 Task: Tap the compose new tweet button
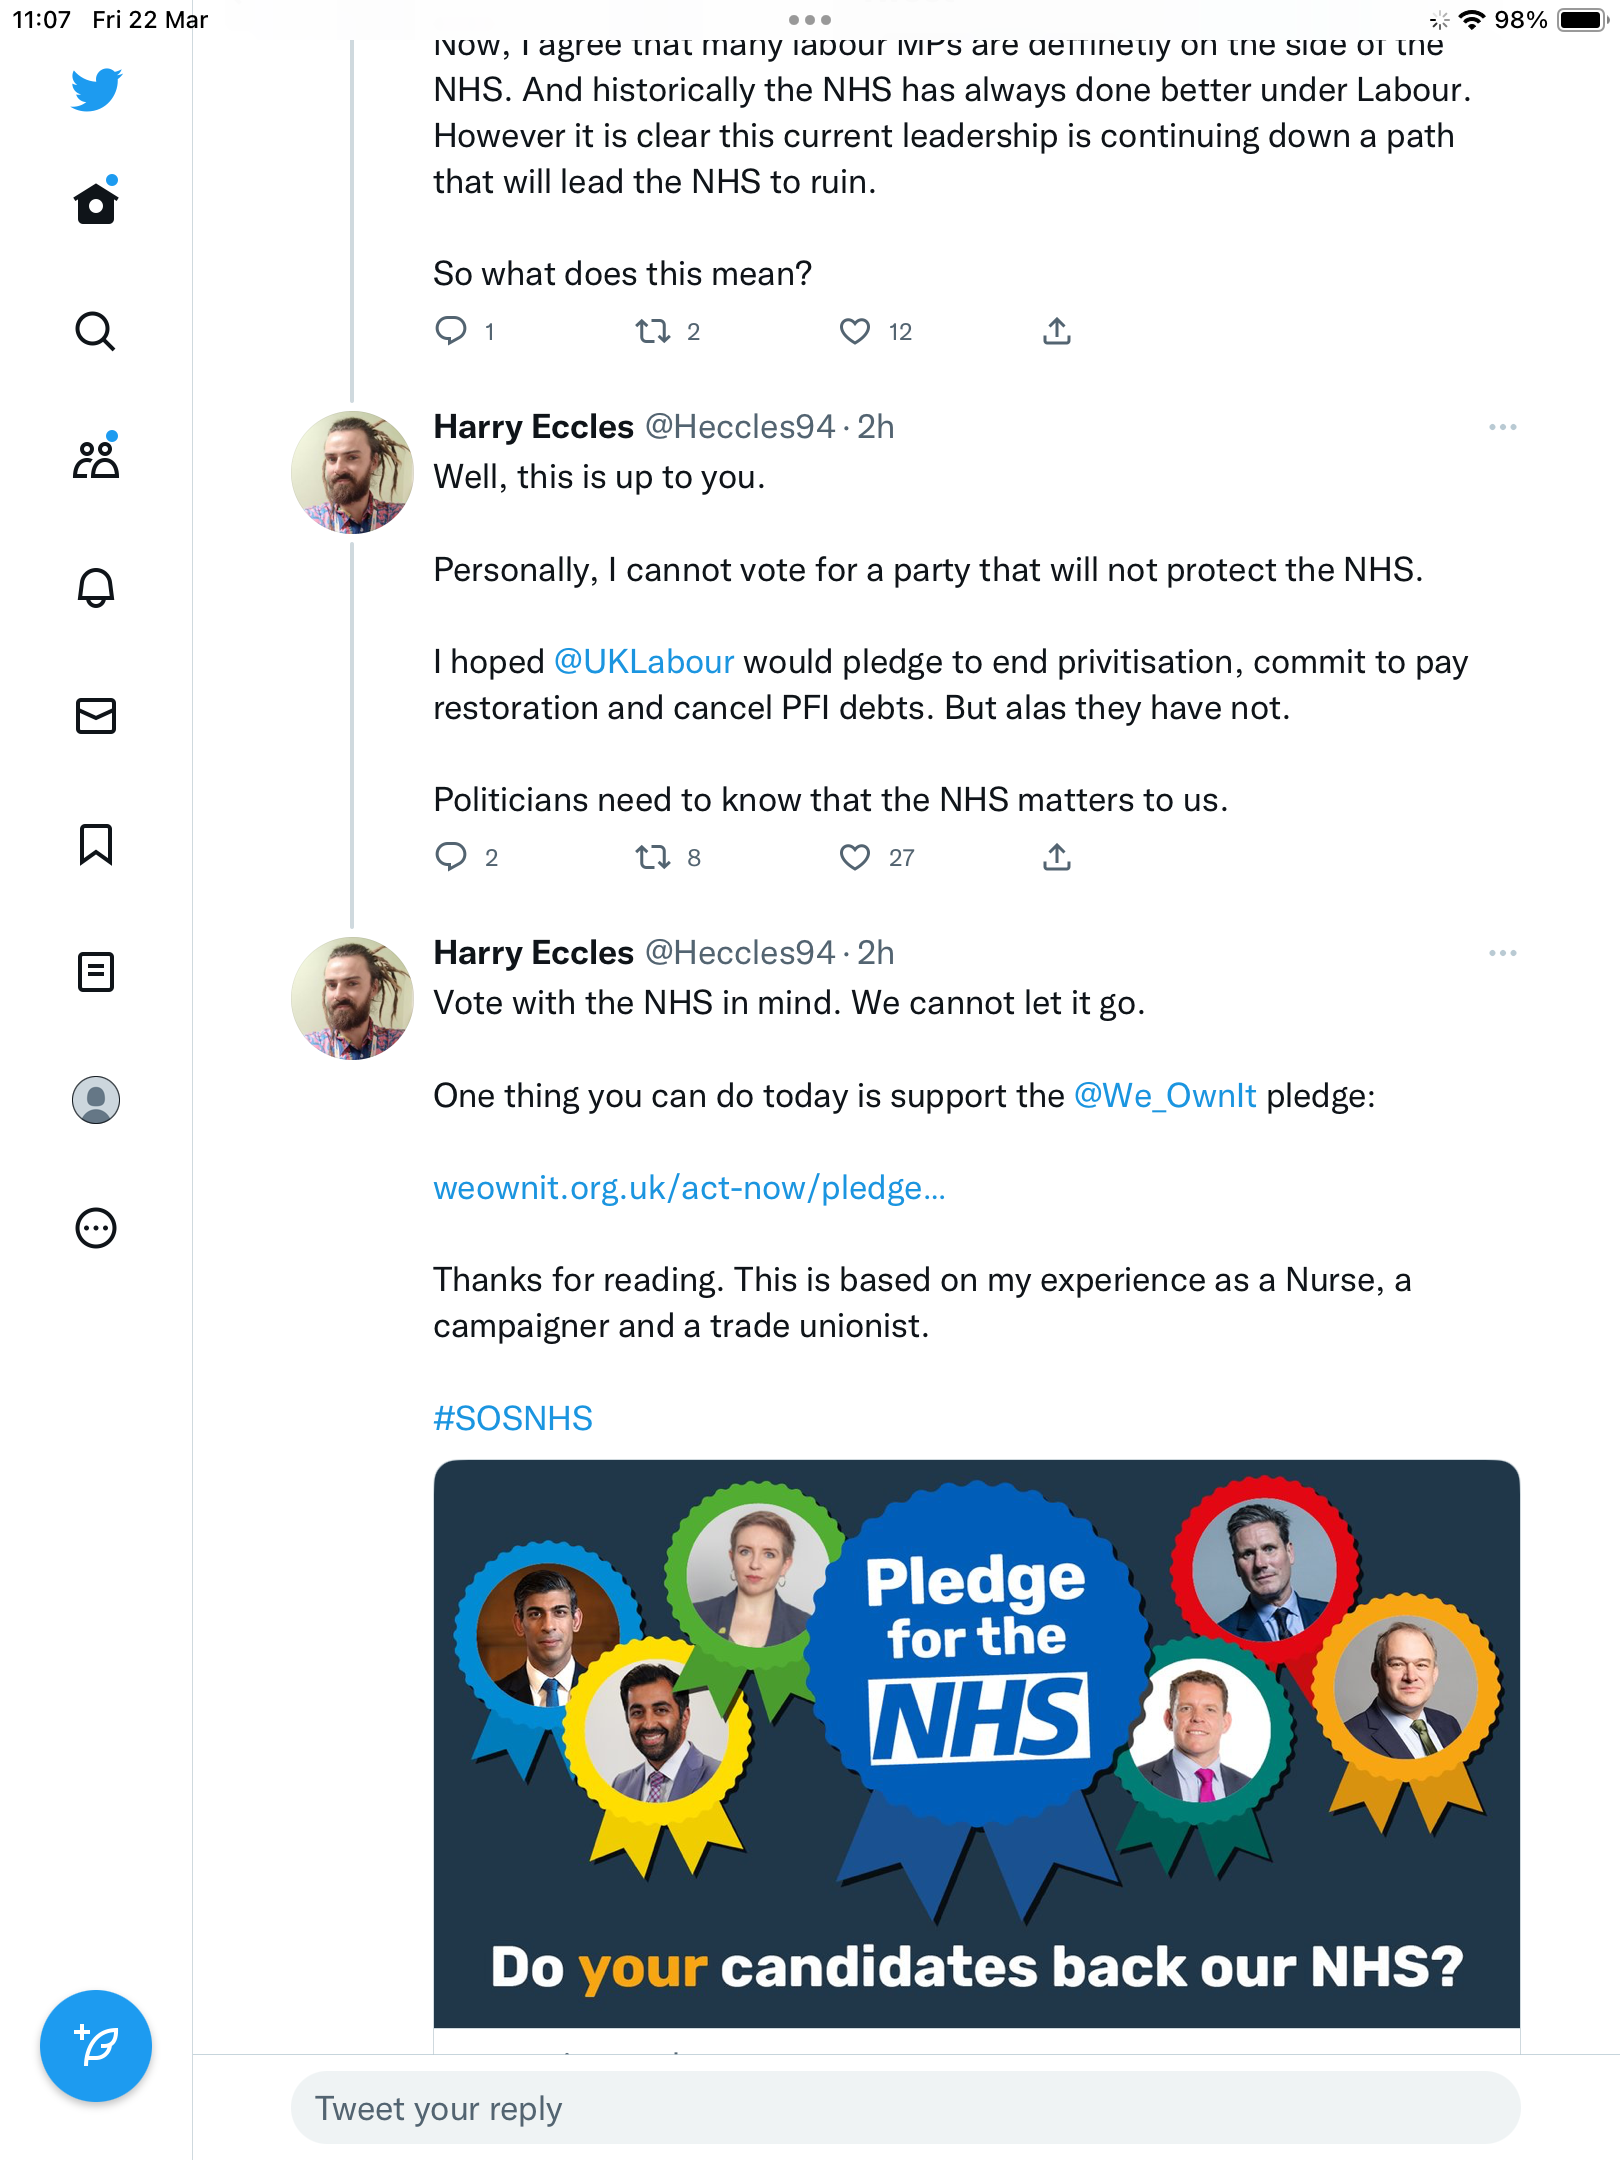click(96, 2045)
